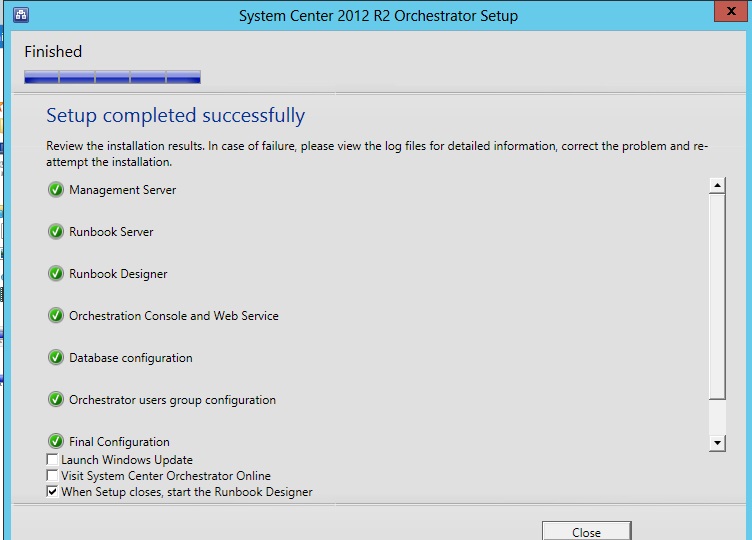Click the Setup completed successfully heading

175,115
